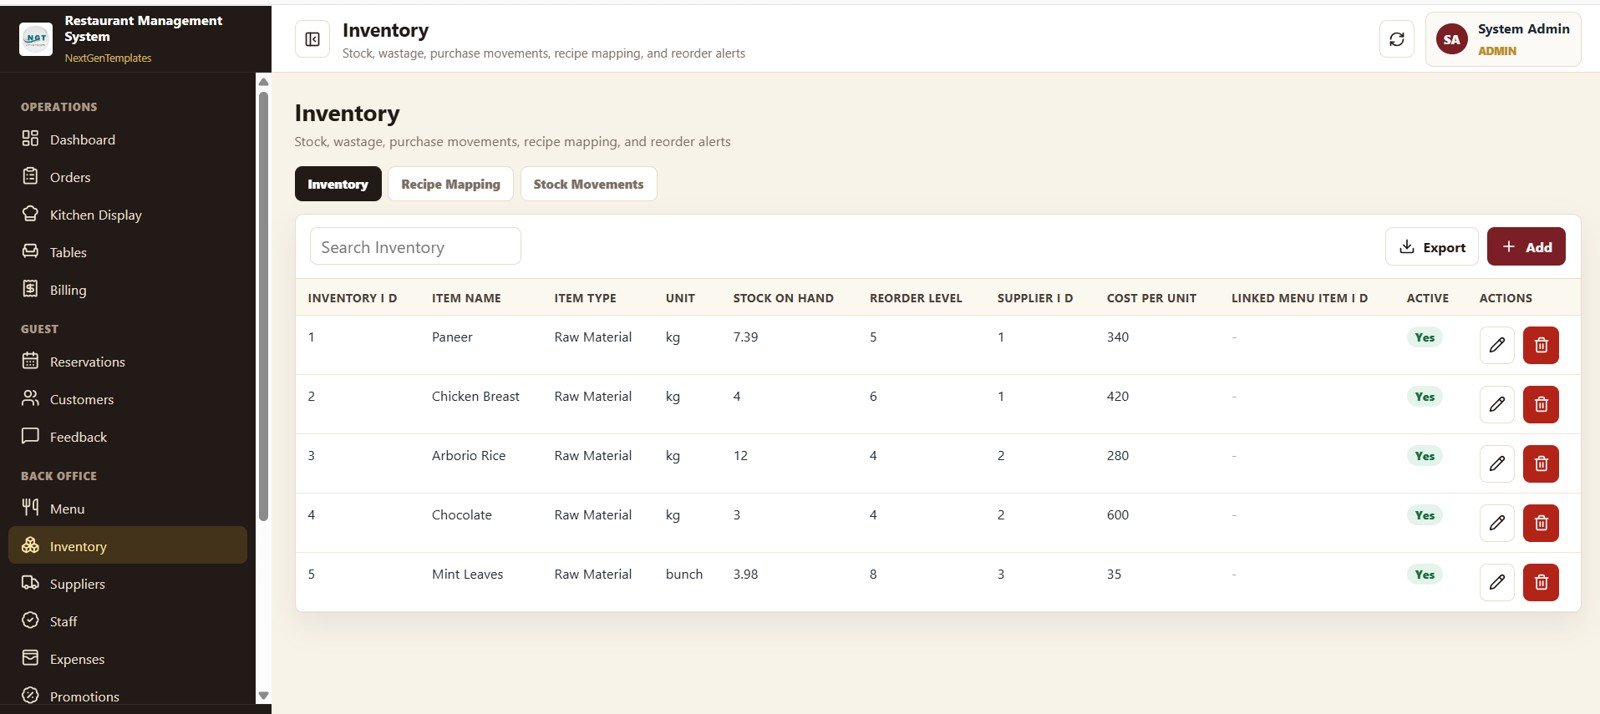Click the ITEM NAME column header
This screenshot has height=714, width=1600.
click(466, 298)
